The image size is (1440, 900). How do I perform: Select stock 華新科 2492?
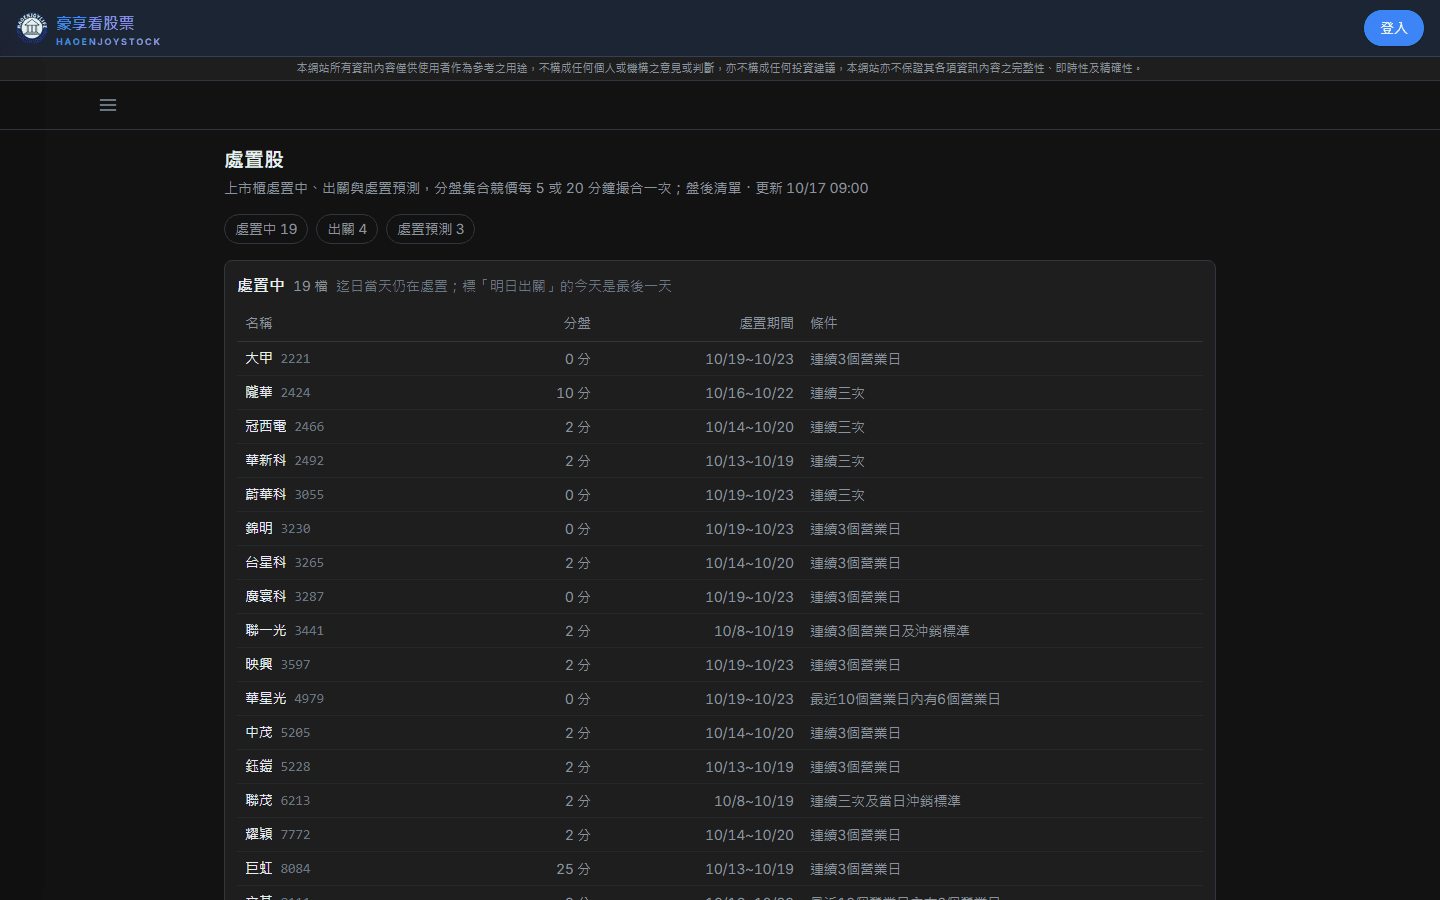coord(285,460)
